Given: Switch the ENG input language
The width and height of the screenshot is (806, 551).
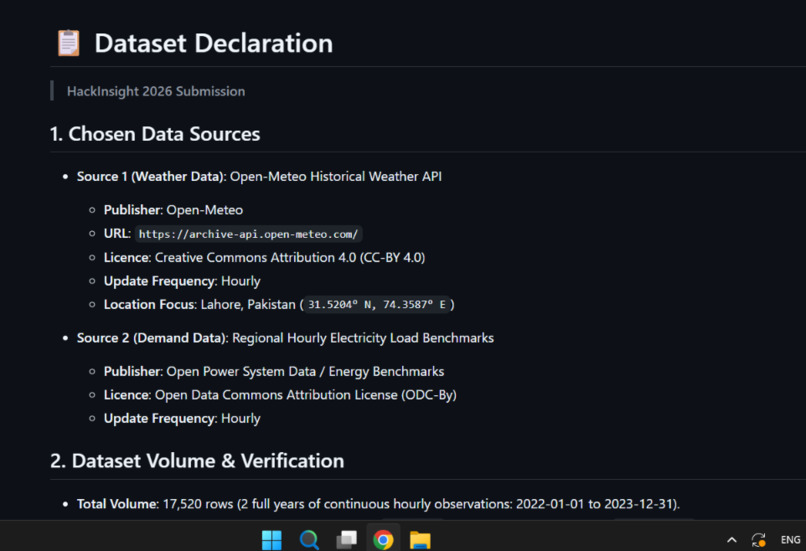Looking at the screenshot, I should pyautogui.click(x=790, y=540).
